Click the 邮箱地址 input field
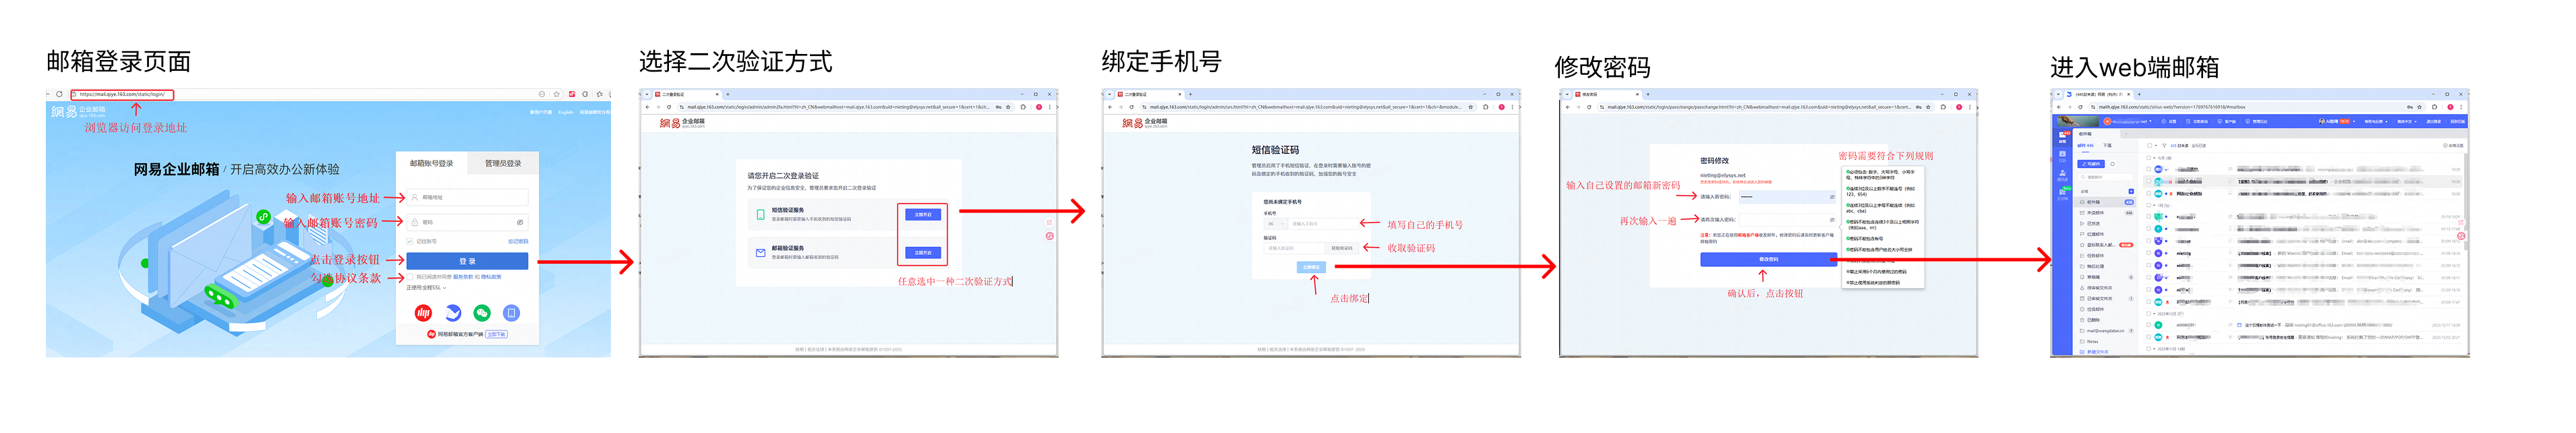Viewport: 2576px width, 433px height. (467, 197)
